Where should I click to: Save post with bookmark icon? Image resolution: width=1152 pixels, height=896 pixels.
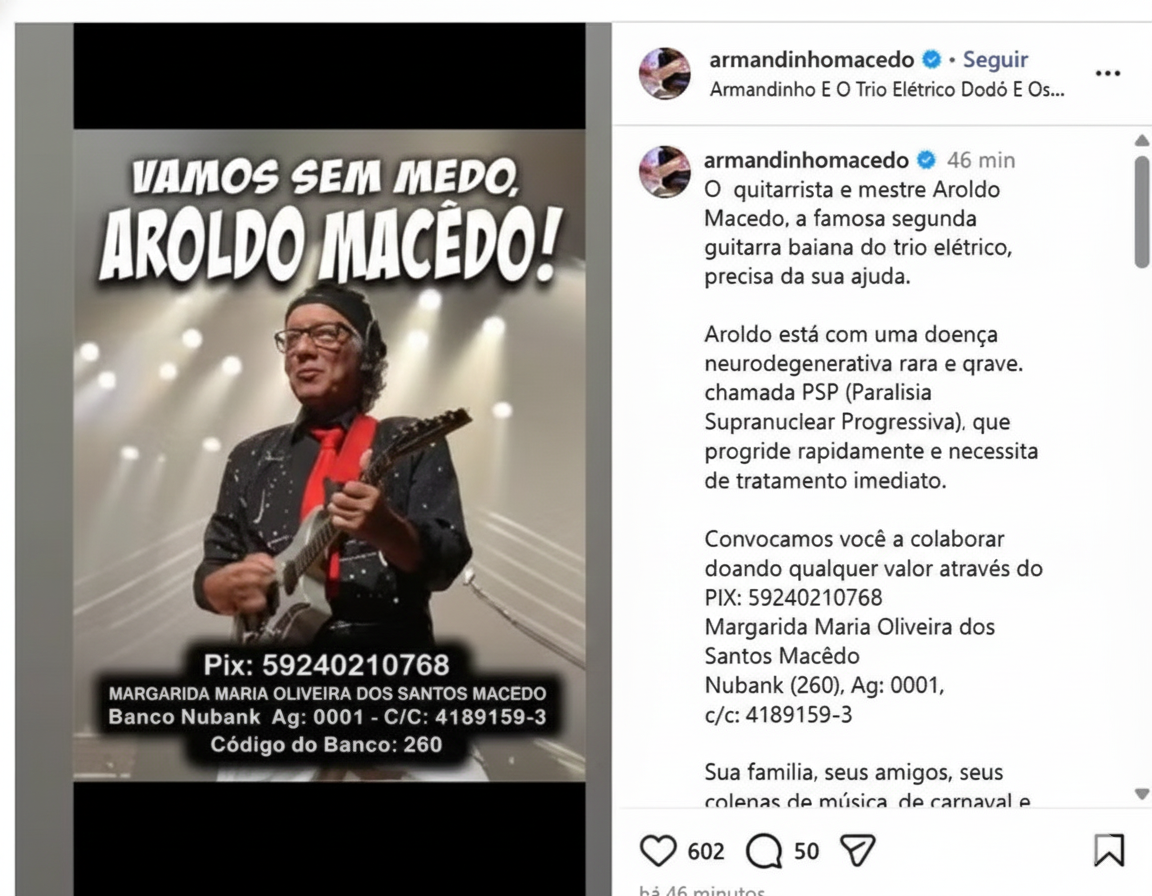tap(1109, 850)
